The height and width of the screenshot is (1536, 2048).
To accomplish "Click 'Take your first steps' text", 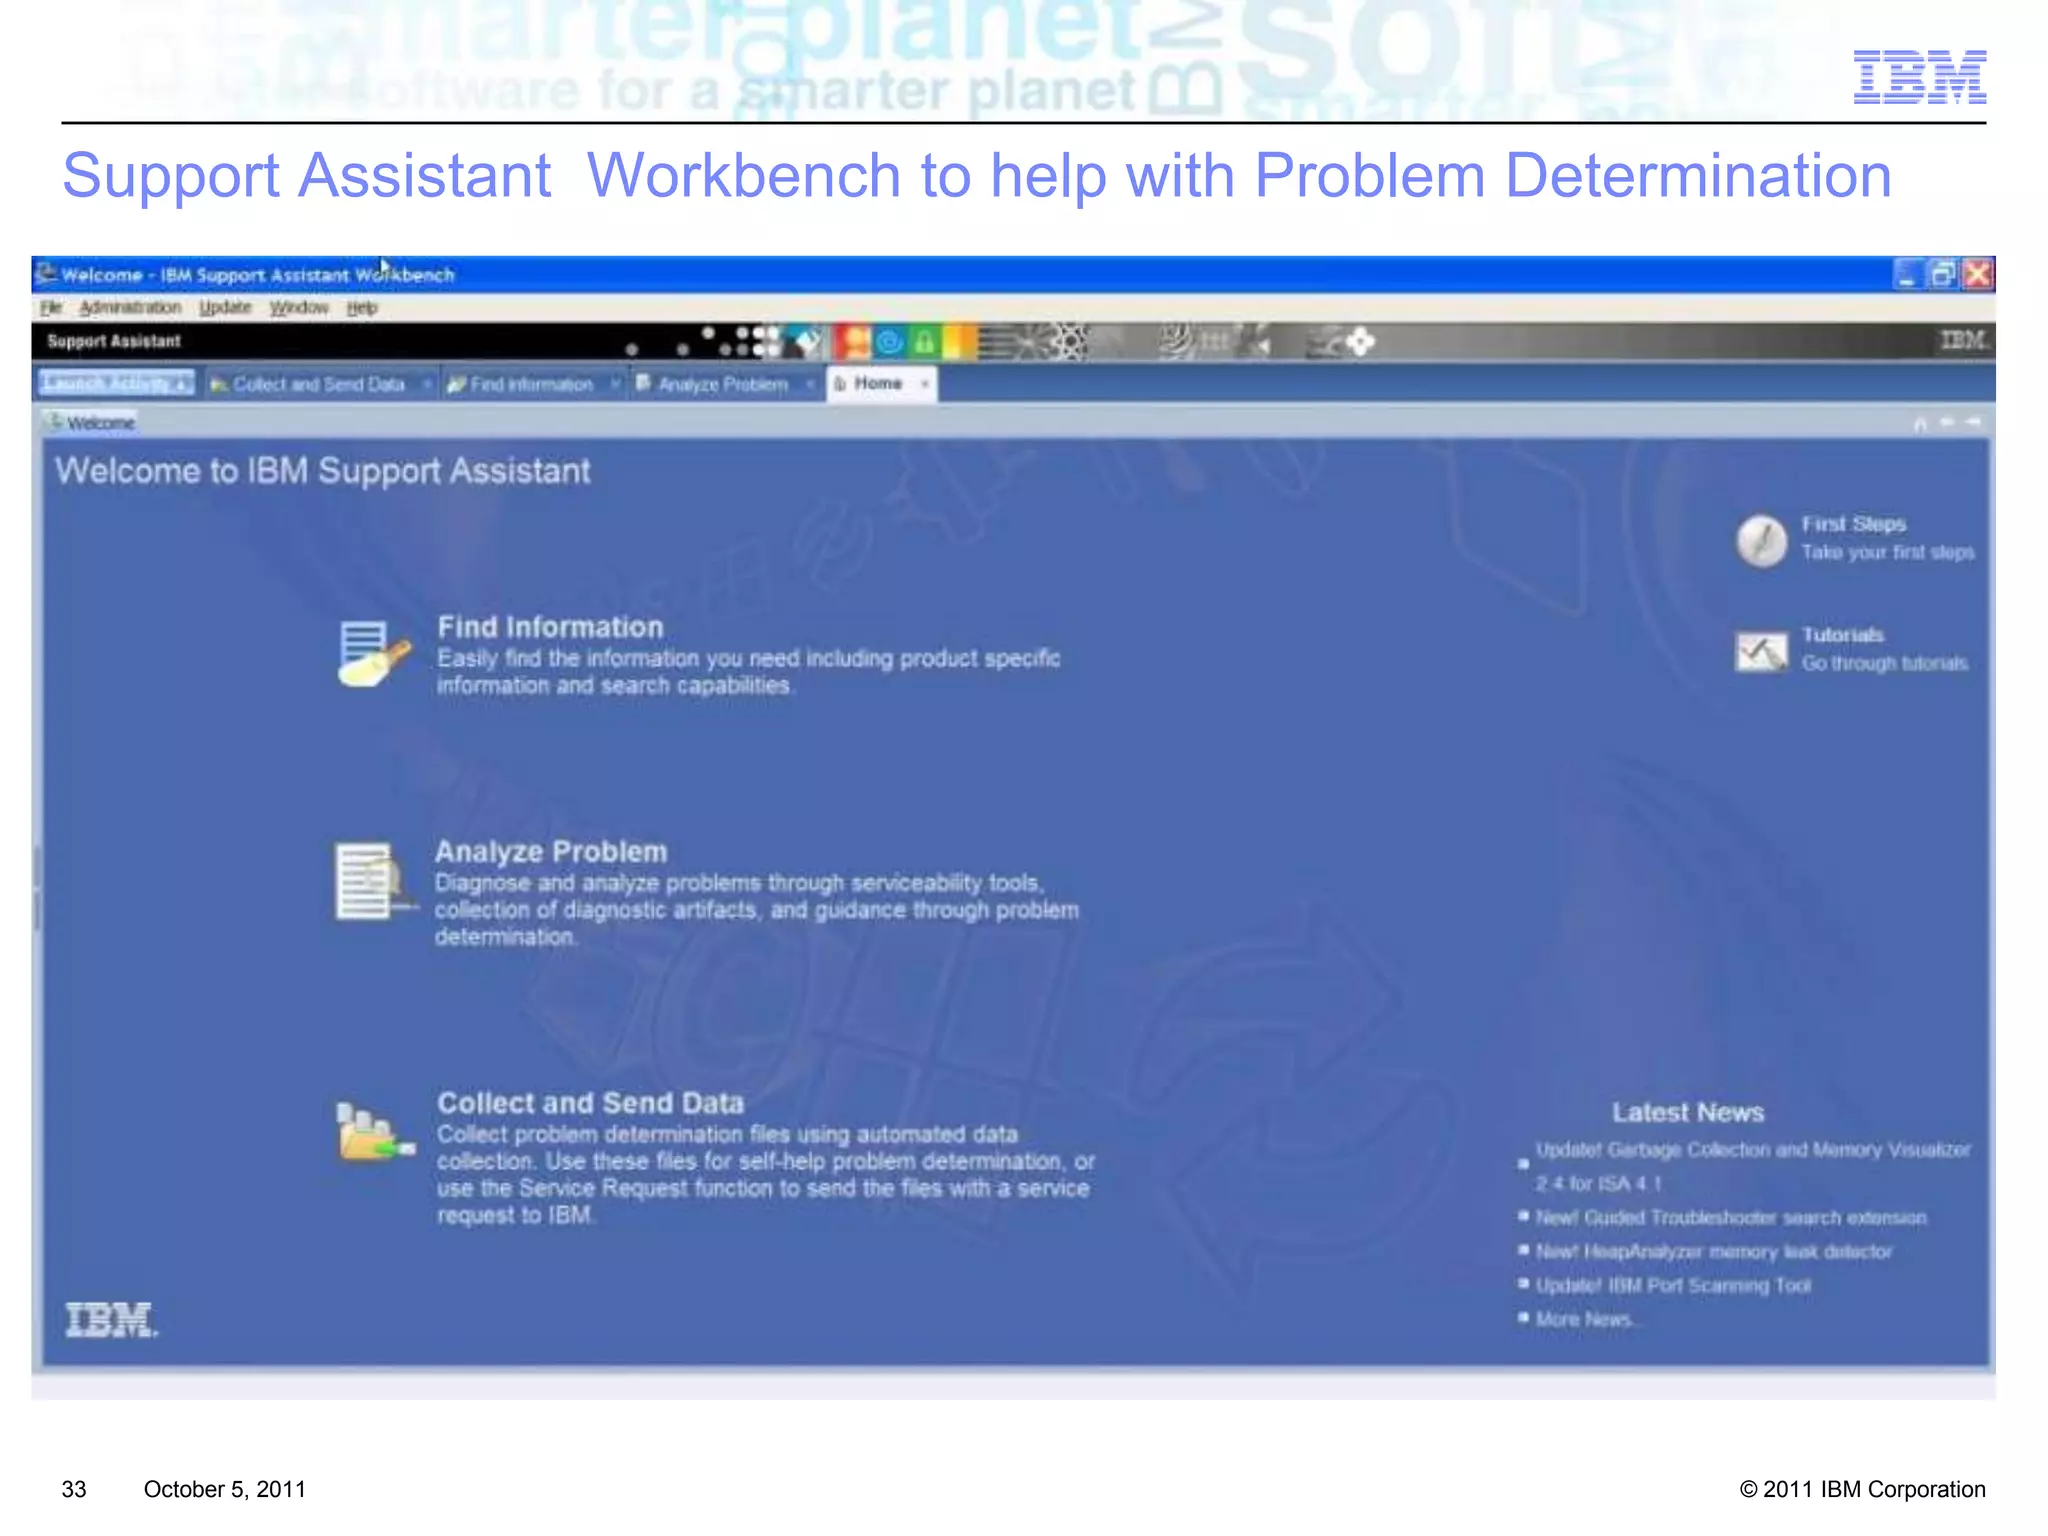I will pos(1888,552).
